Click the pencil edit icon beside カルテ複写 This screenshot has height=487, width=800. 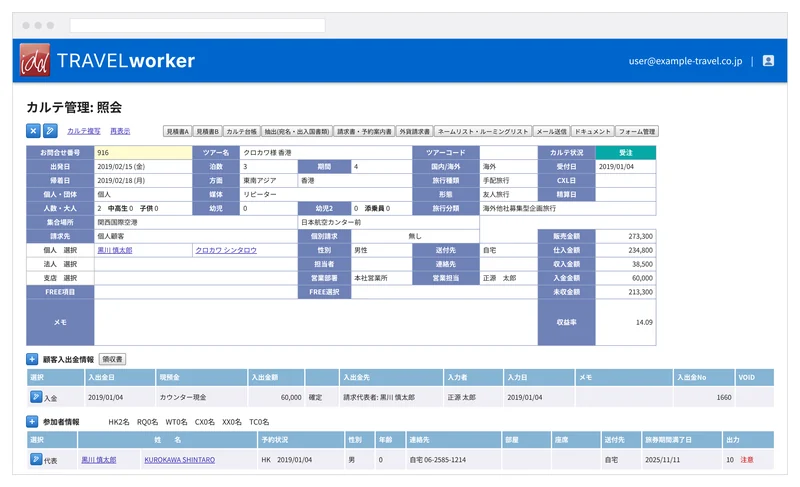(x=50, y=131)
